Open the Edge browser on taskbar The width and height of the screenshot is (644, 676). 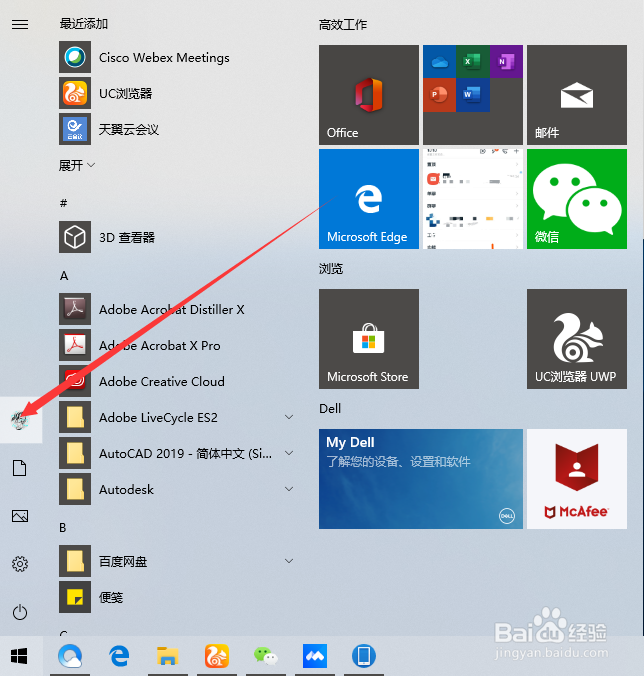point(119,656)
